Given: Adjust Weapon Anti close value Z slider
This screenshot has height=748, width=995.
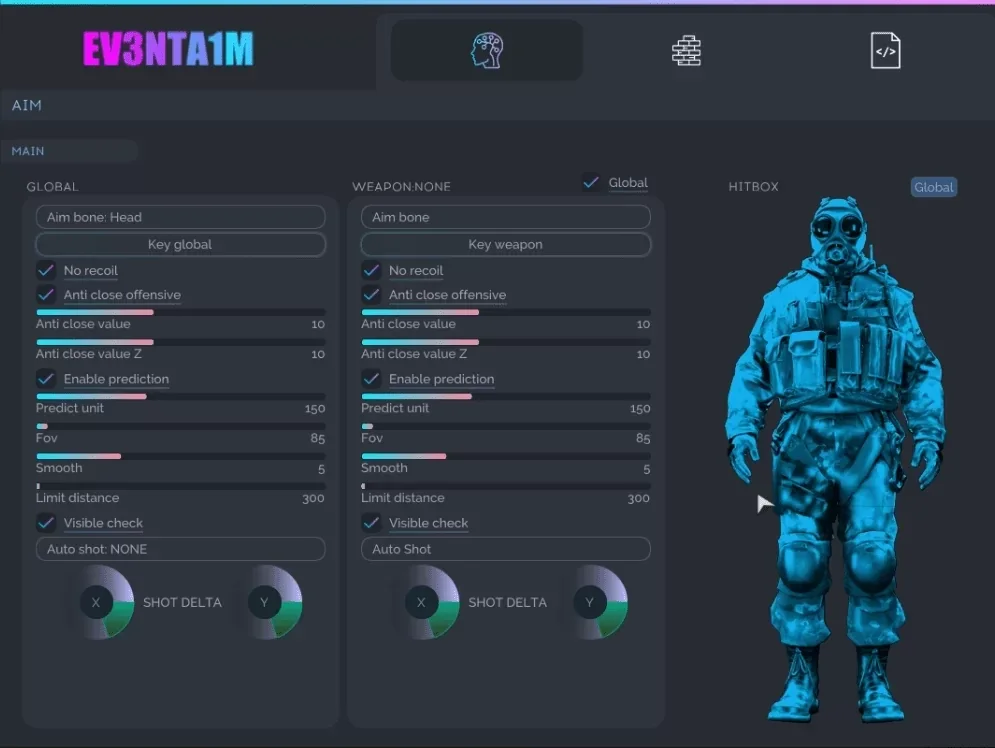Looking at the screenshot, I should point(506,342).
